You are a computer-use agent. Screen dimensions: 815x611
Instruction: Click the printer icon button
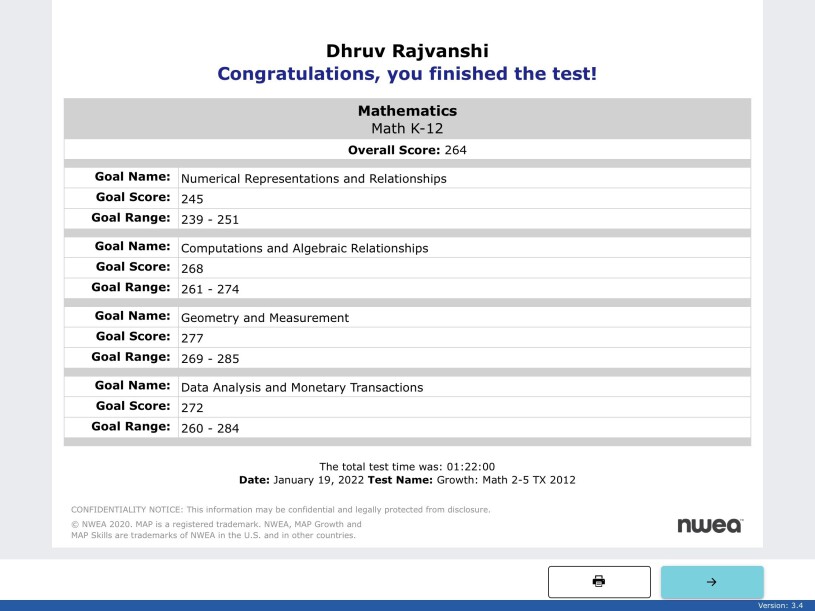[599, 581]
